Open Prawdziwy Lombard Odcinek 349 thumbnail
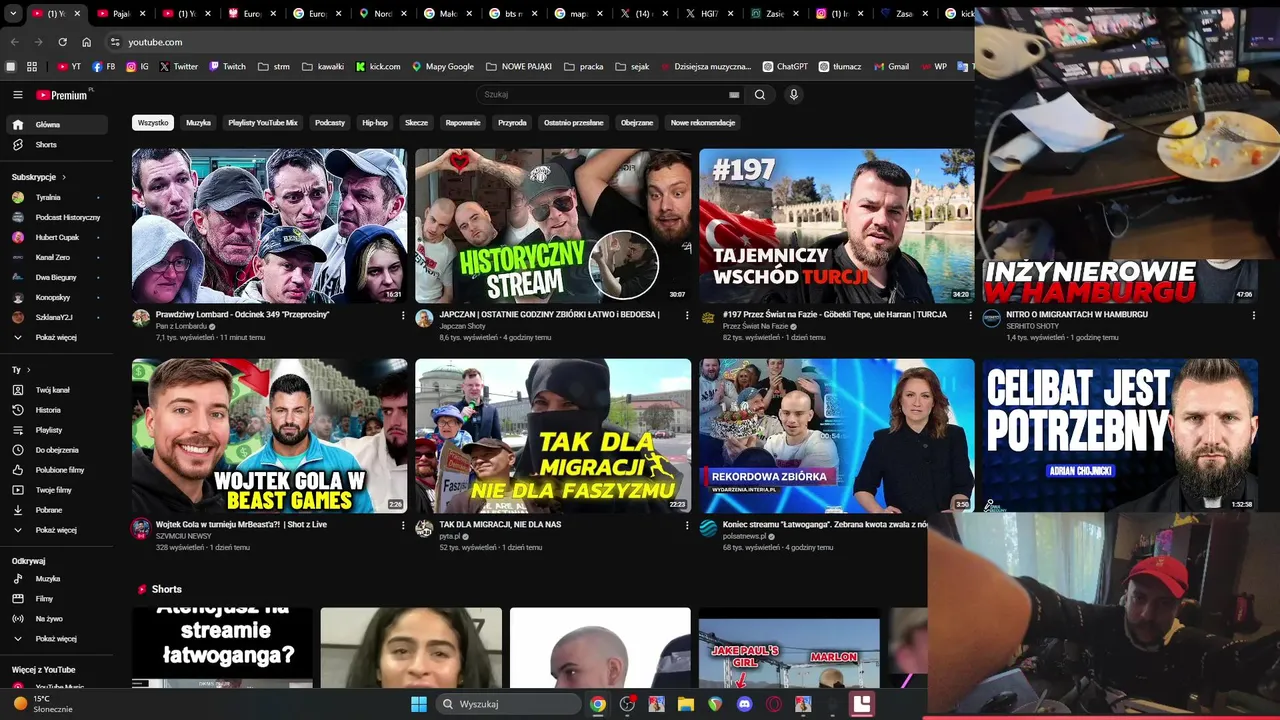The width and height of the screenshot is (1280, 720). tap(269, 226)
